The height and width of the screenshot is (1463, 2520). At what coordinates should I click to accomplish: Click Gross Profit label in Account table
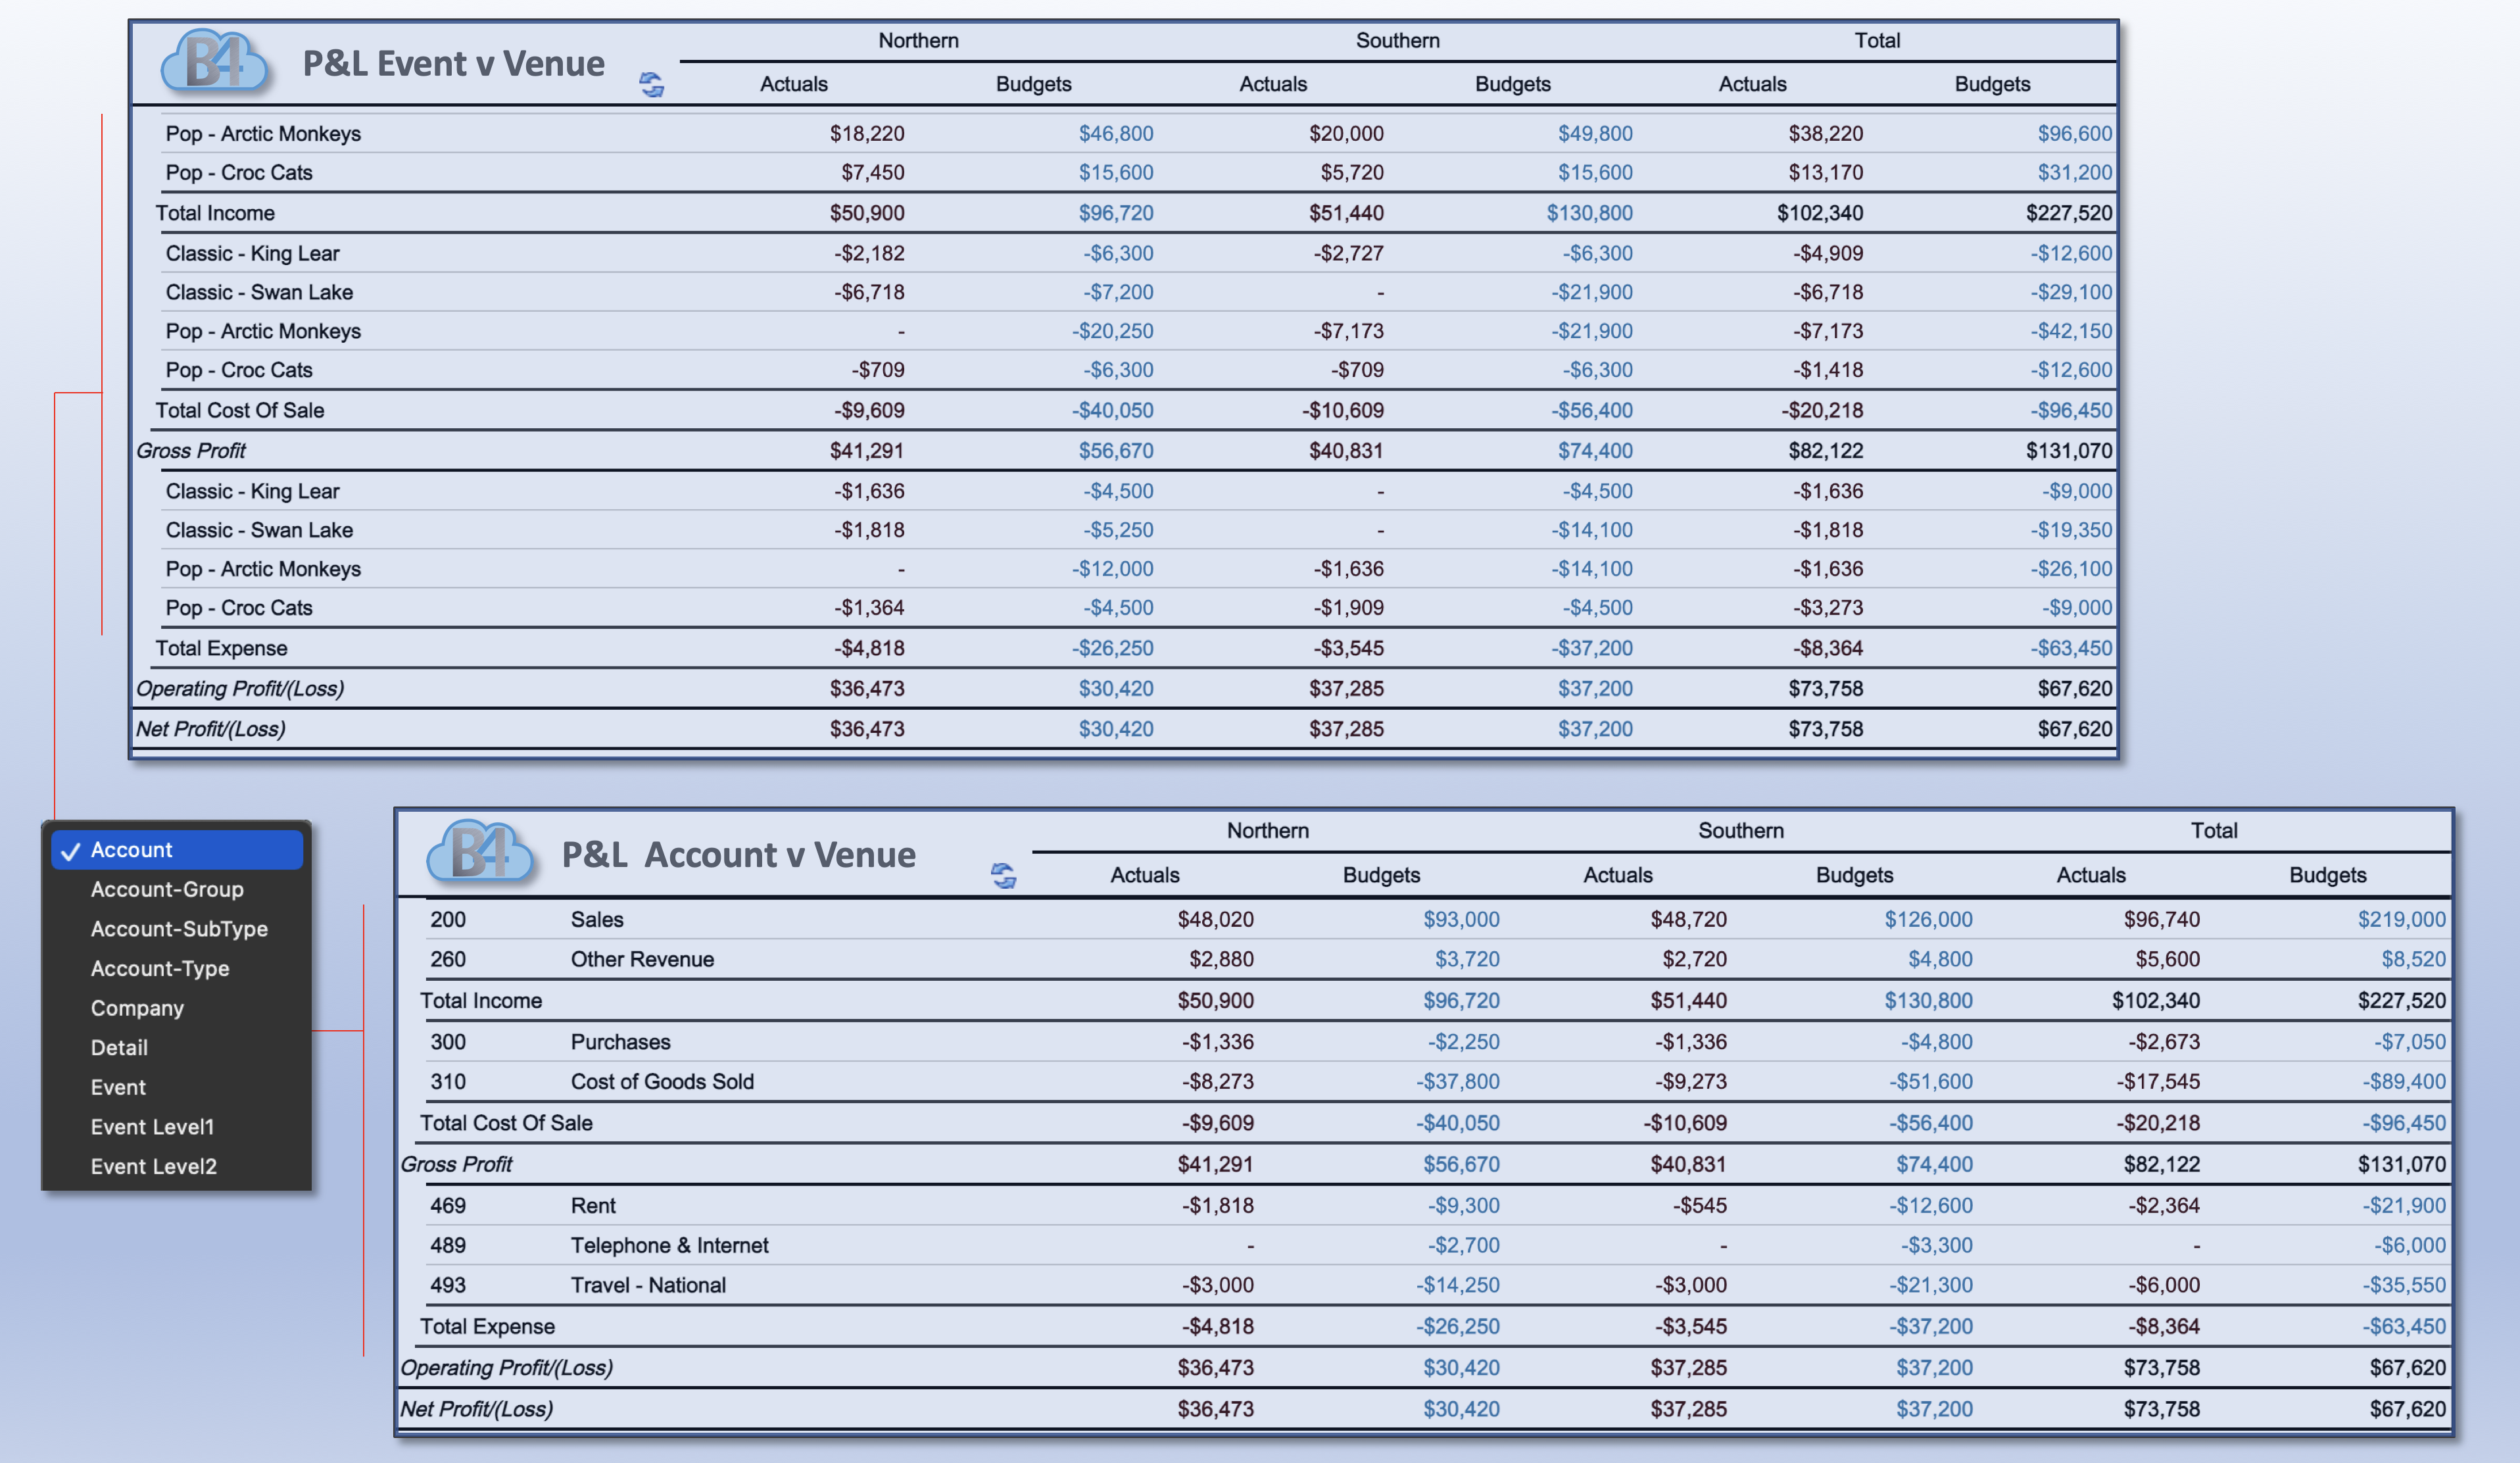[456, 1164]
